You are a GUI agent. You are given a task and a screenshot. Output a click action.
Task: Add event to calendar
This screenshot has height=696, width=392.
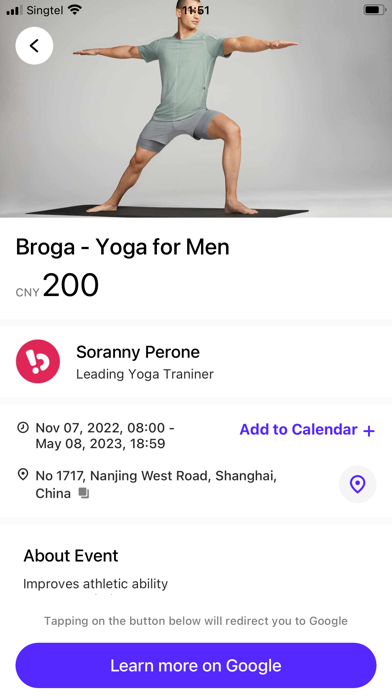coord(307,430)
